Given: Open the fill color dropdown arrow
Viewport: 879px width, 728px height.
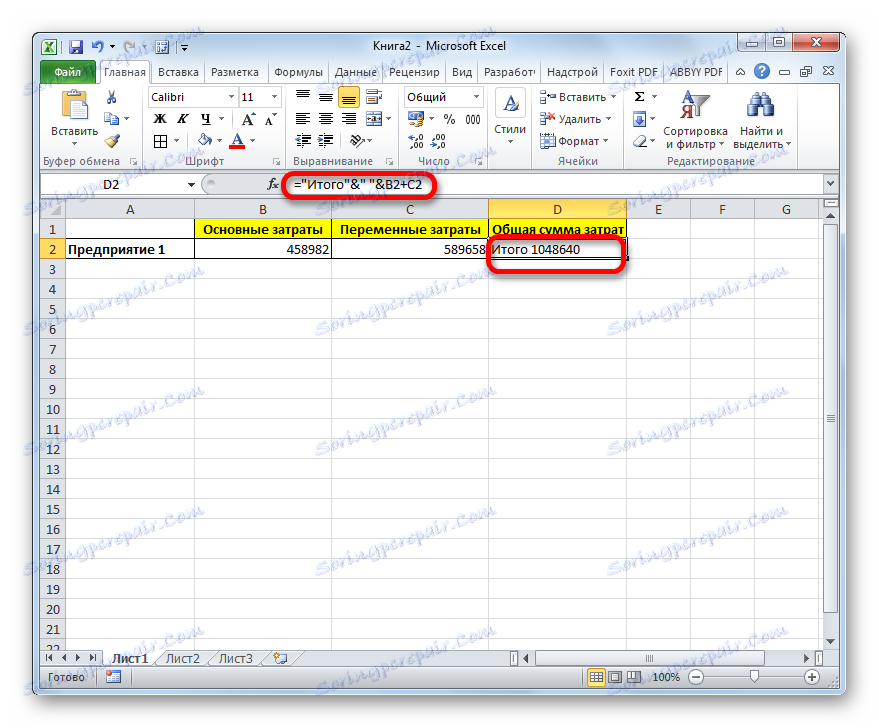Looking at the screenshot, I should coord(219,140).
